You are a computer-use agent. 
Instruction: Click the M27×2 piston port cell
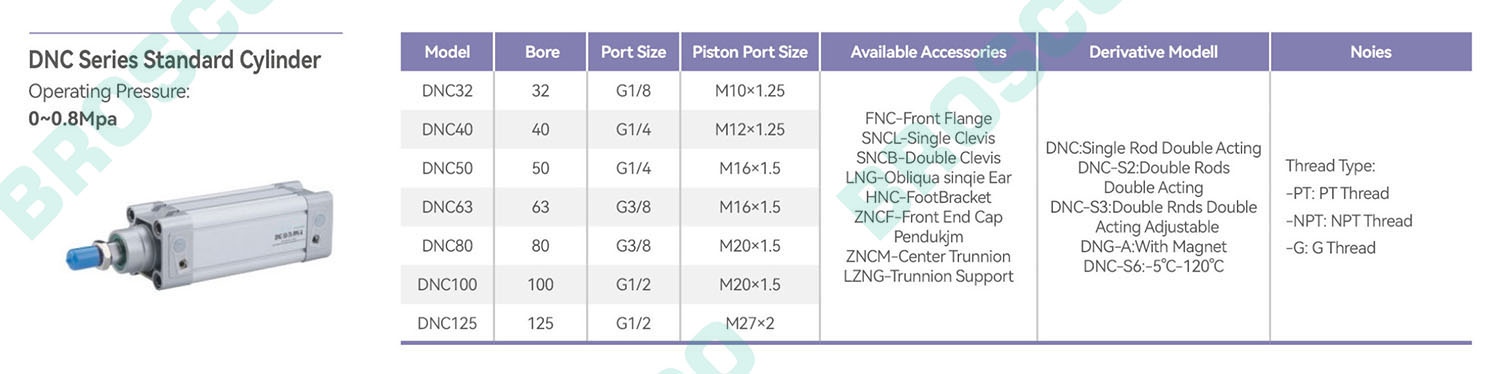click(x=750, y=323)
